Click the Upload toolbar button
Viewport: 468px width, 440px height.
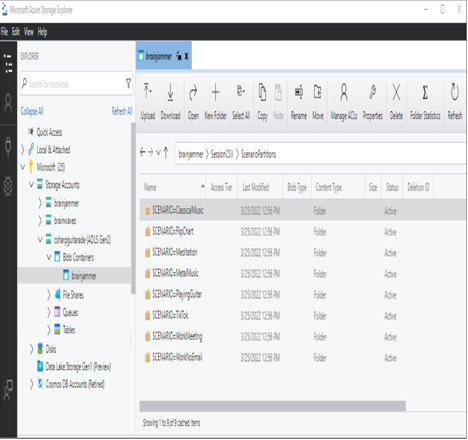tap(148, 102)
